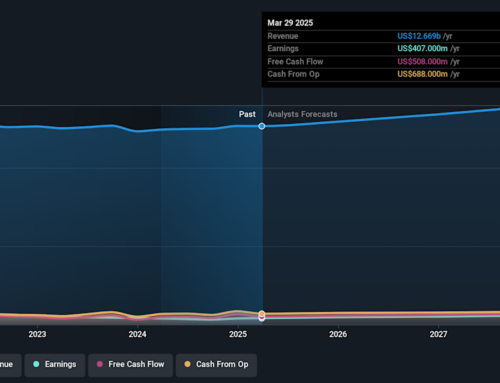Click the 'Earnings' row label in tooltip
Viewport: 500px width, 383px height.
pyautogui.click(x=283, y=49)
